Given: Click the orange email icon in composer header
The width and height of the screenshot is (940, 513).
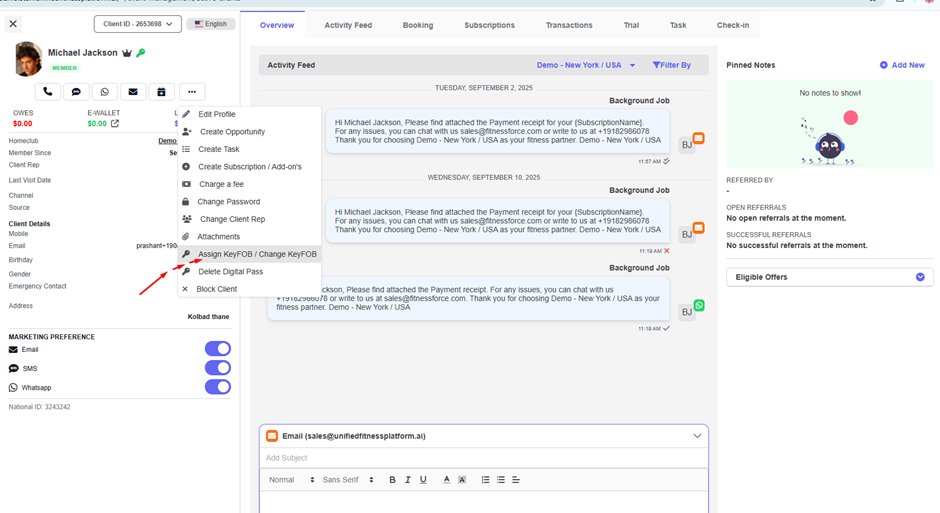Looking at the screenshot, I should pyautogui.click(x=272, y=436).
